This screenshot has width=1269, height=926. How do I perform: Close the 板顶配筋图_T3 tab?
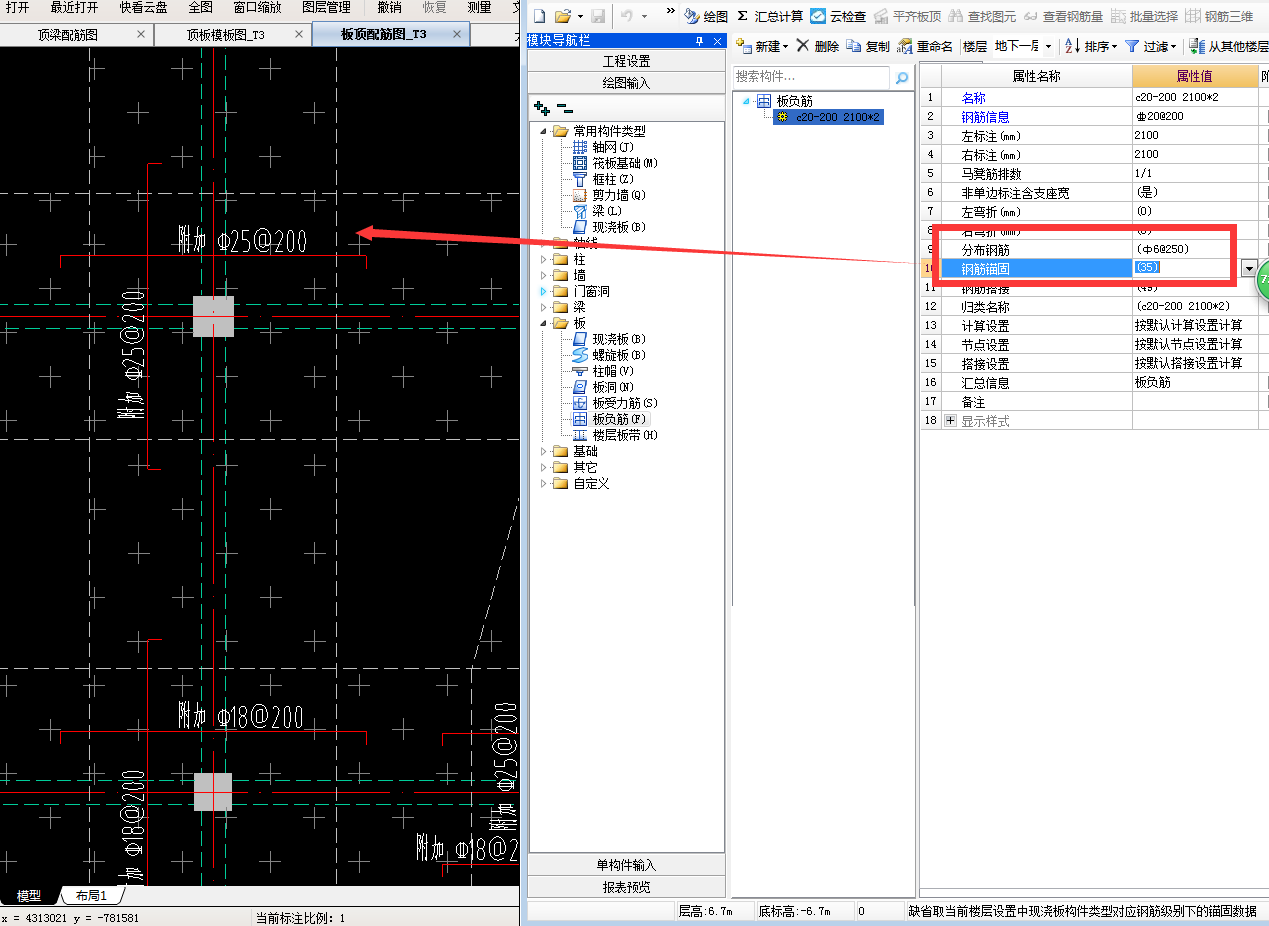[457, 34]
